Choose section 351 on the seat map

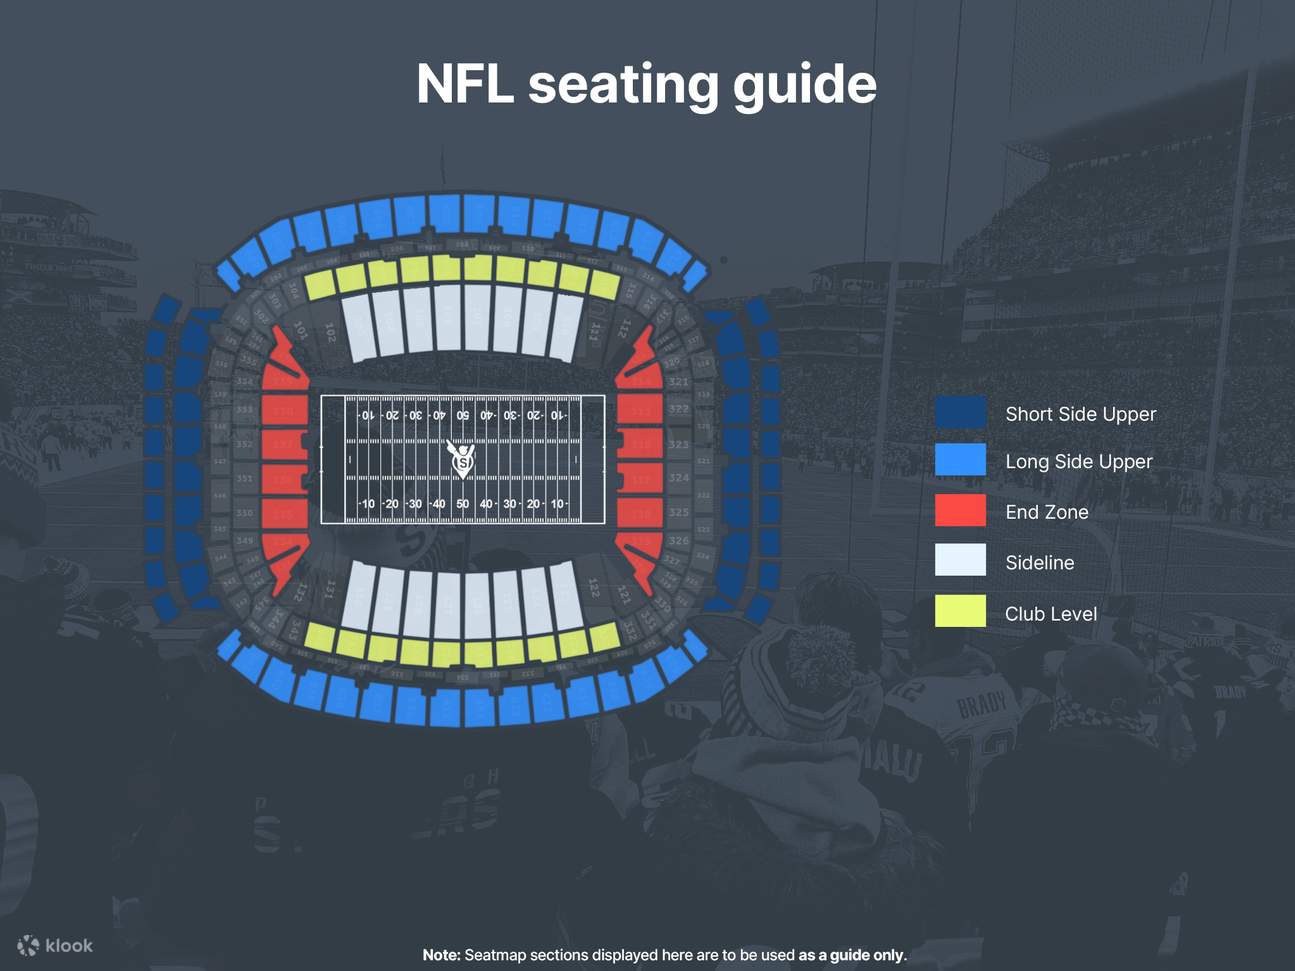pyautogui.click(x=245, y=478)
